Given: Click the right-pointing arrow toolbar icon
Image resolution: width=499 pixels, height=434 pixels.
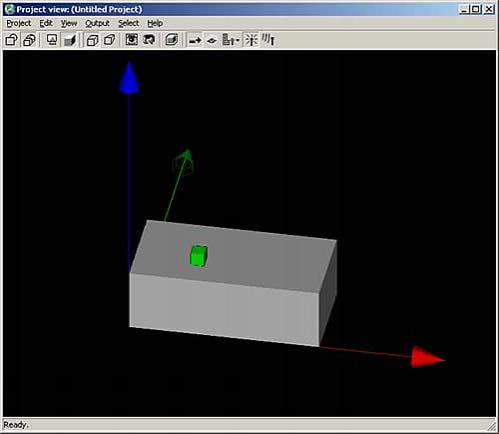Looking at the screenshot, I should pos(195,40).
